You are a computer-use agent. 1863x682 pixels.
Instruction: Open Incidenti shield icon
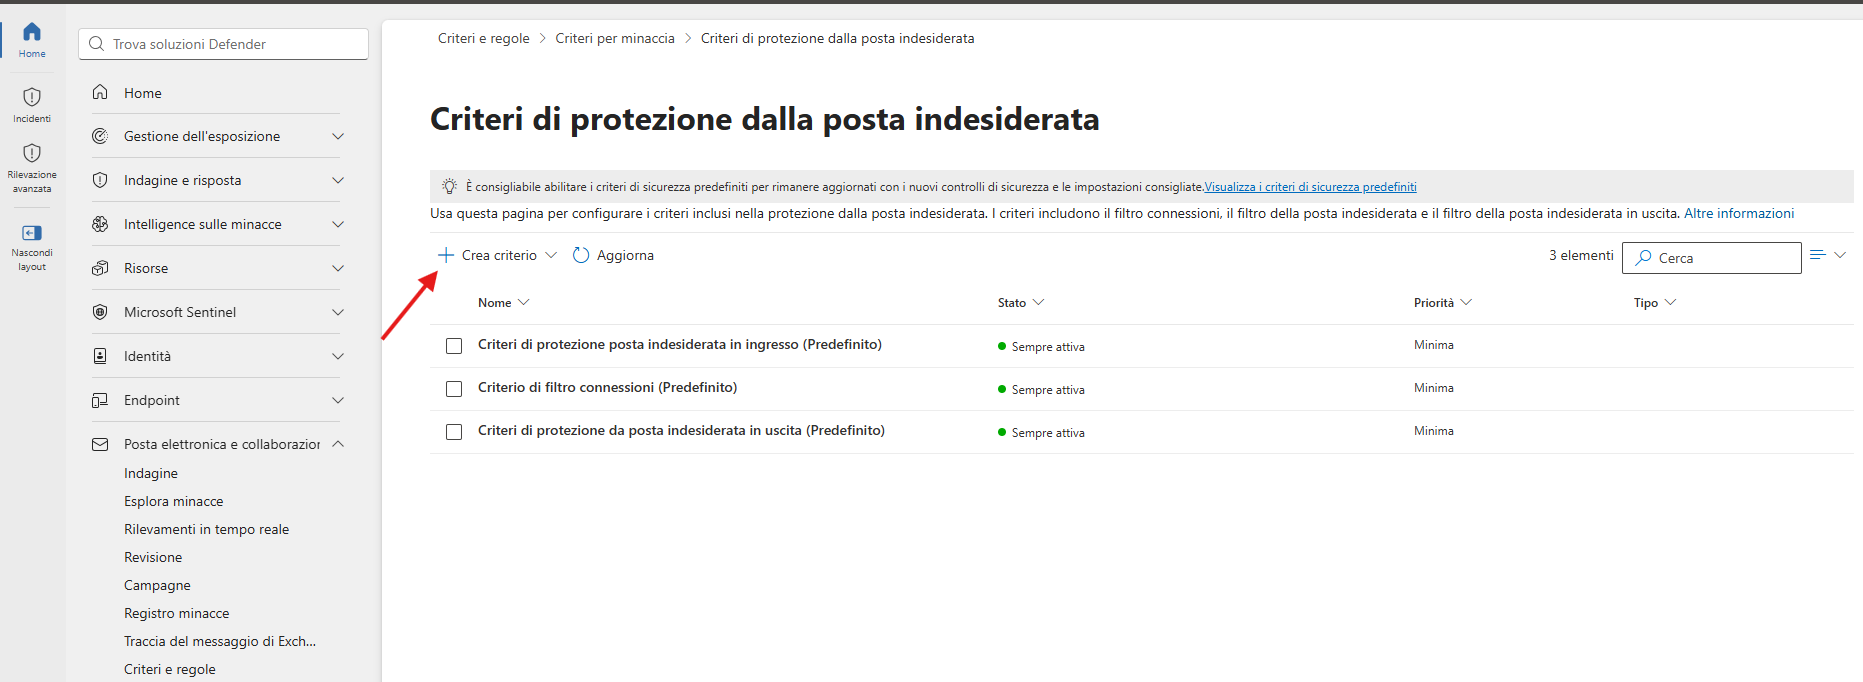[x=32, y=97]
